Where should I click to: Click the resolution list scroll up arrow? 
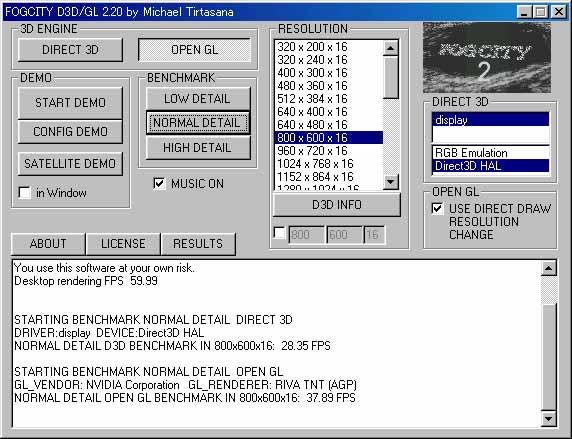pyautogui.click(x=391, y=48)
